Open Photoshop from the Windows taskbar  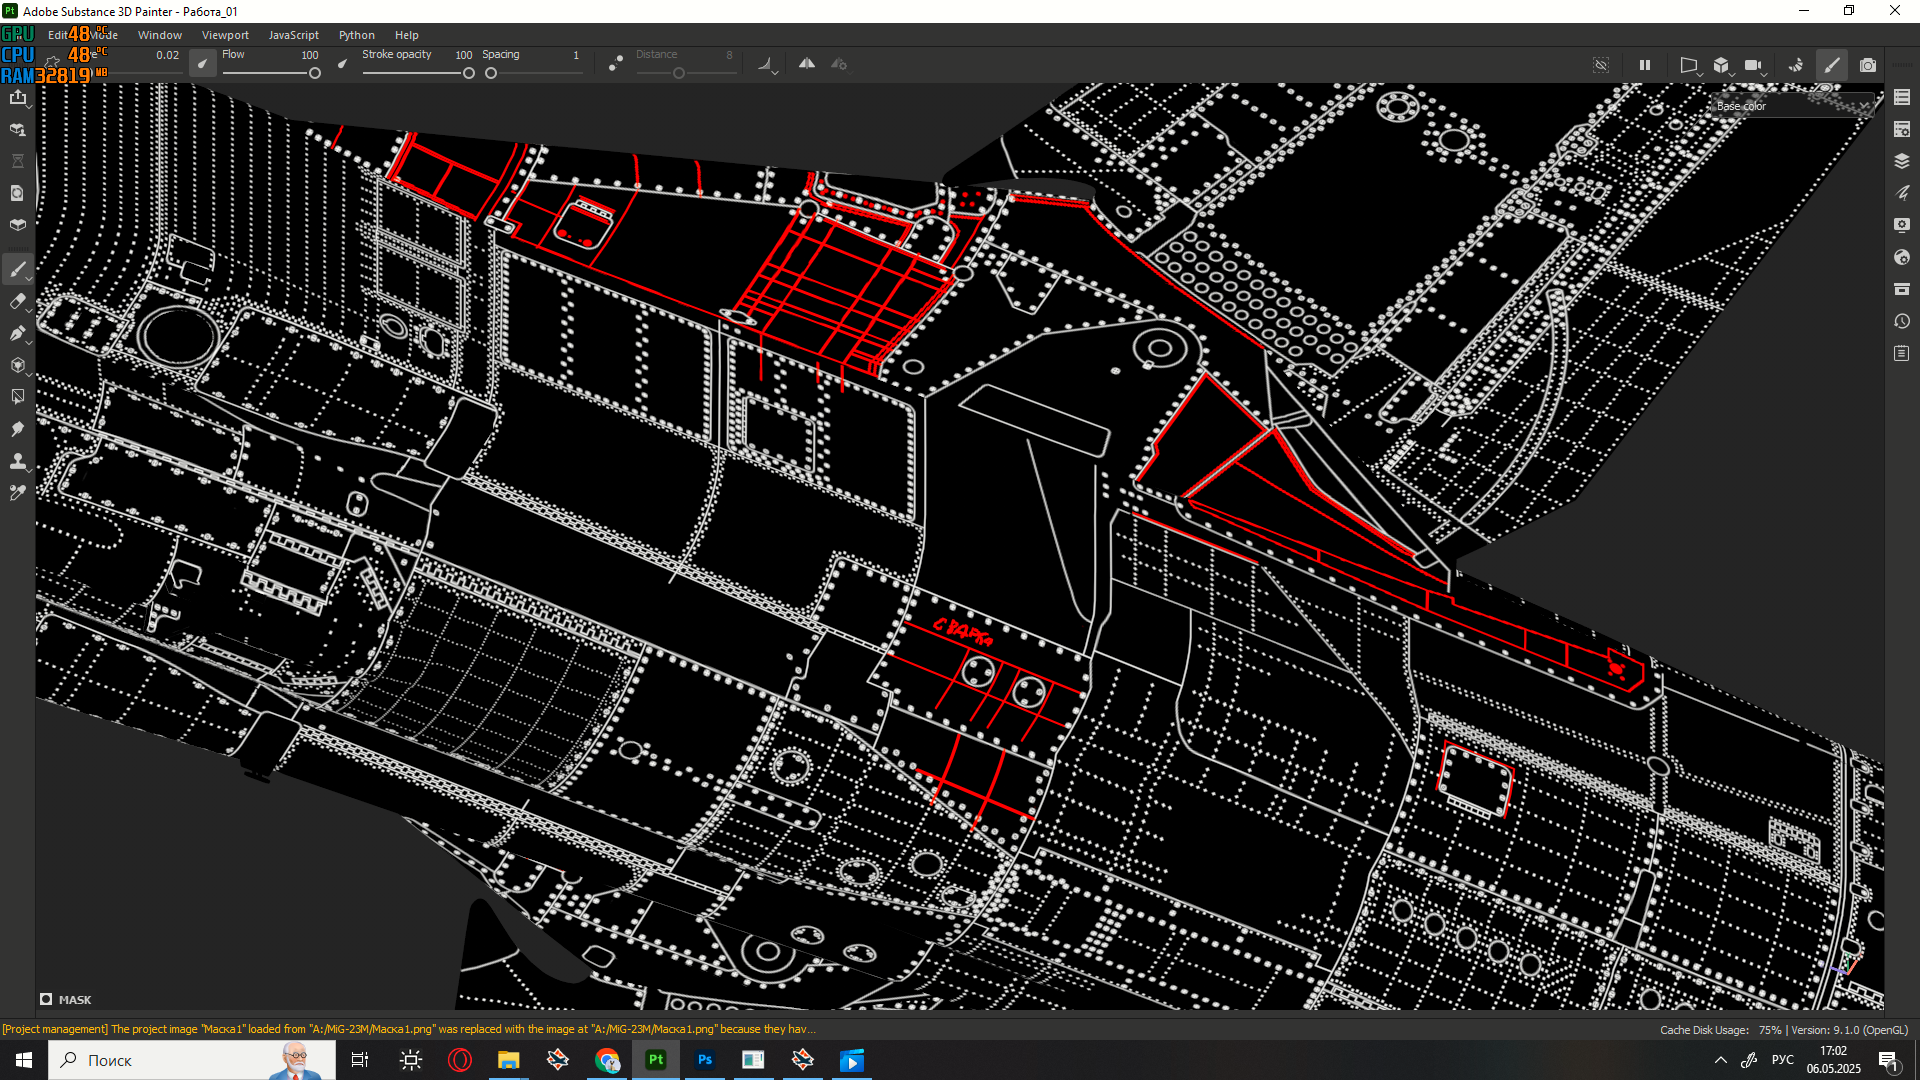705,1060
